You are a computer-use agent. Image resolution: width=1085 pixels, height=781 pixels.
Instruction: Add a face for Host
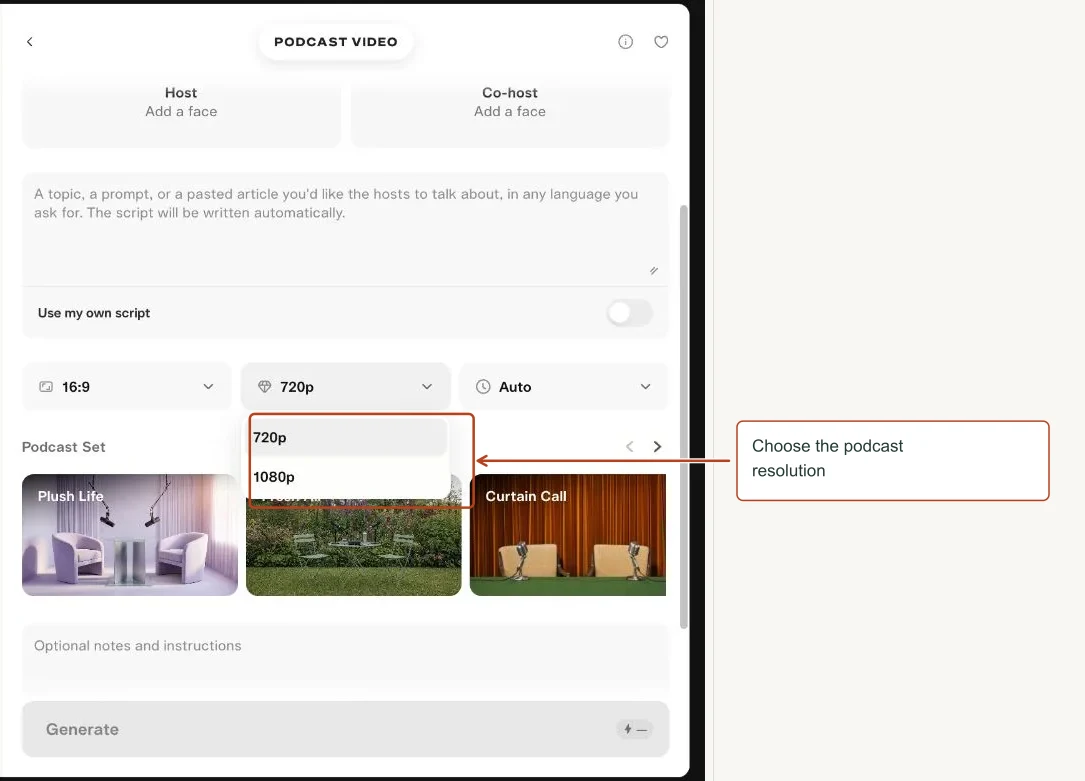point(181,111)
